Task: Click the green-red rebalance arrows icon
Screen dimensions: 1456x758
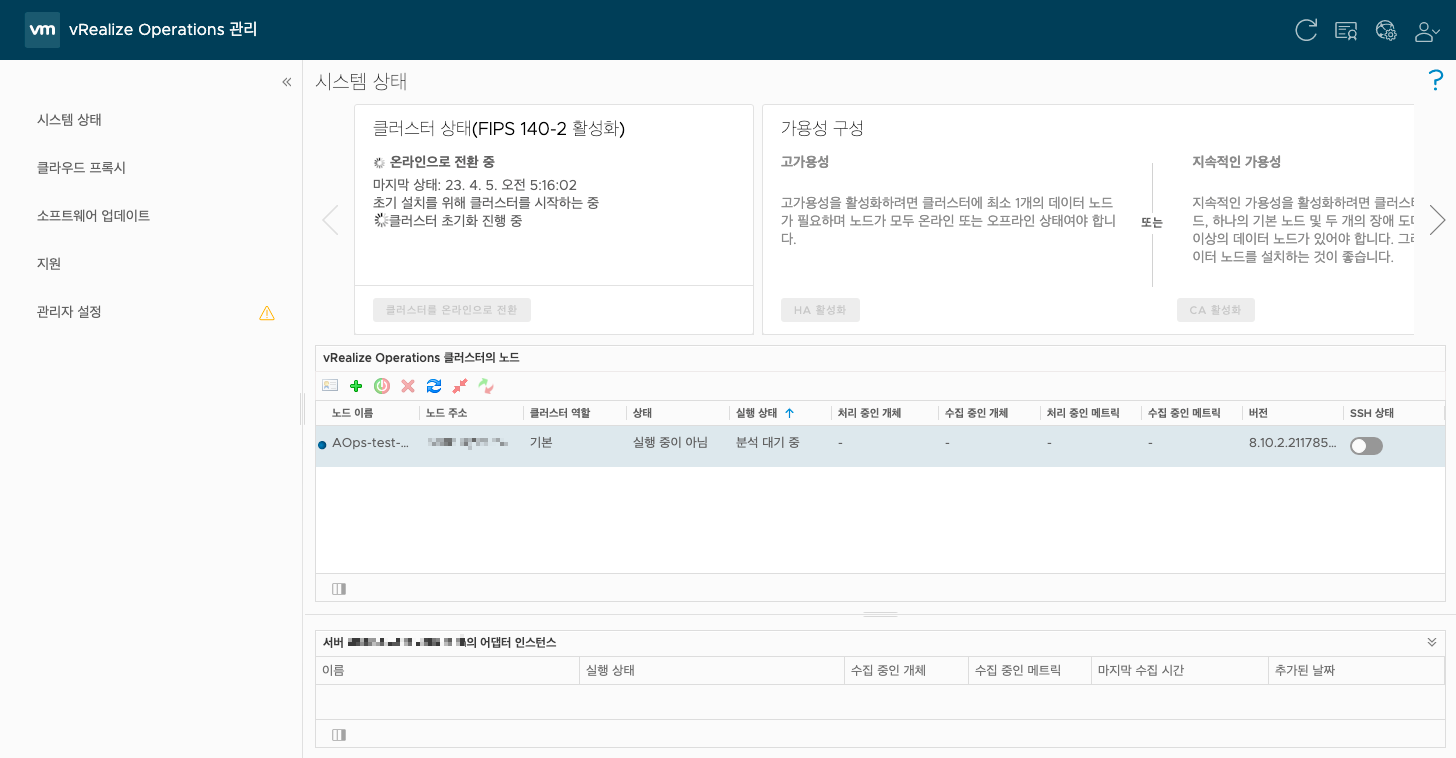Action: click(486, 385)
